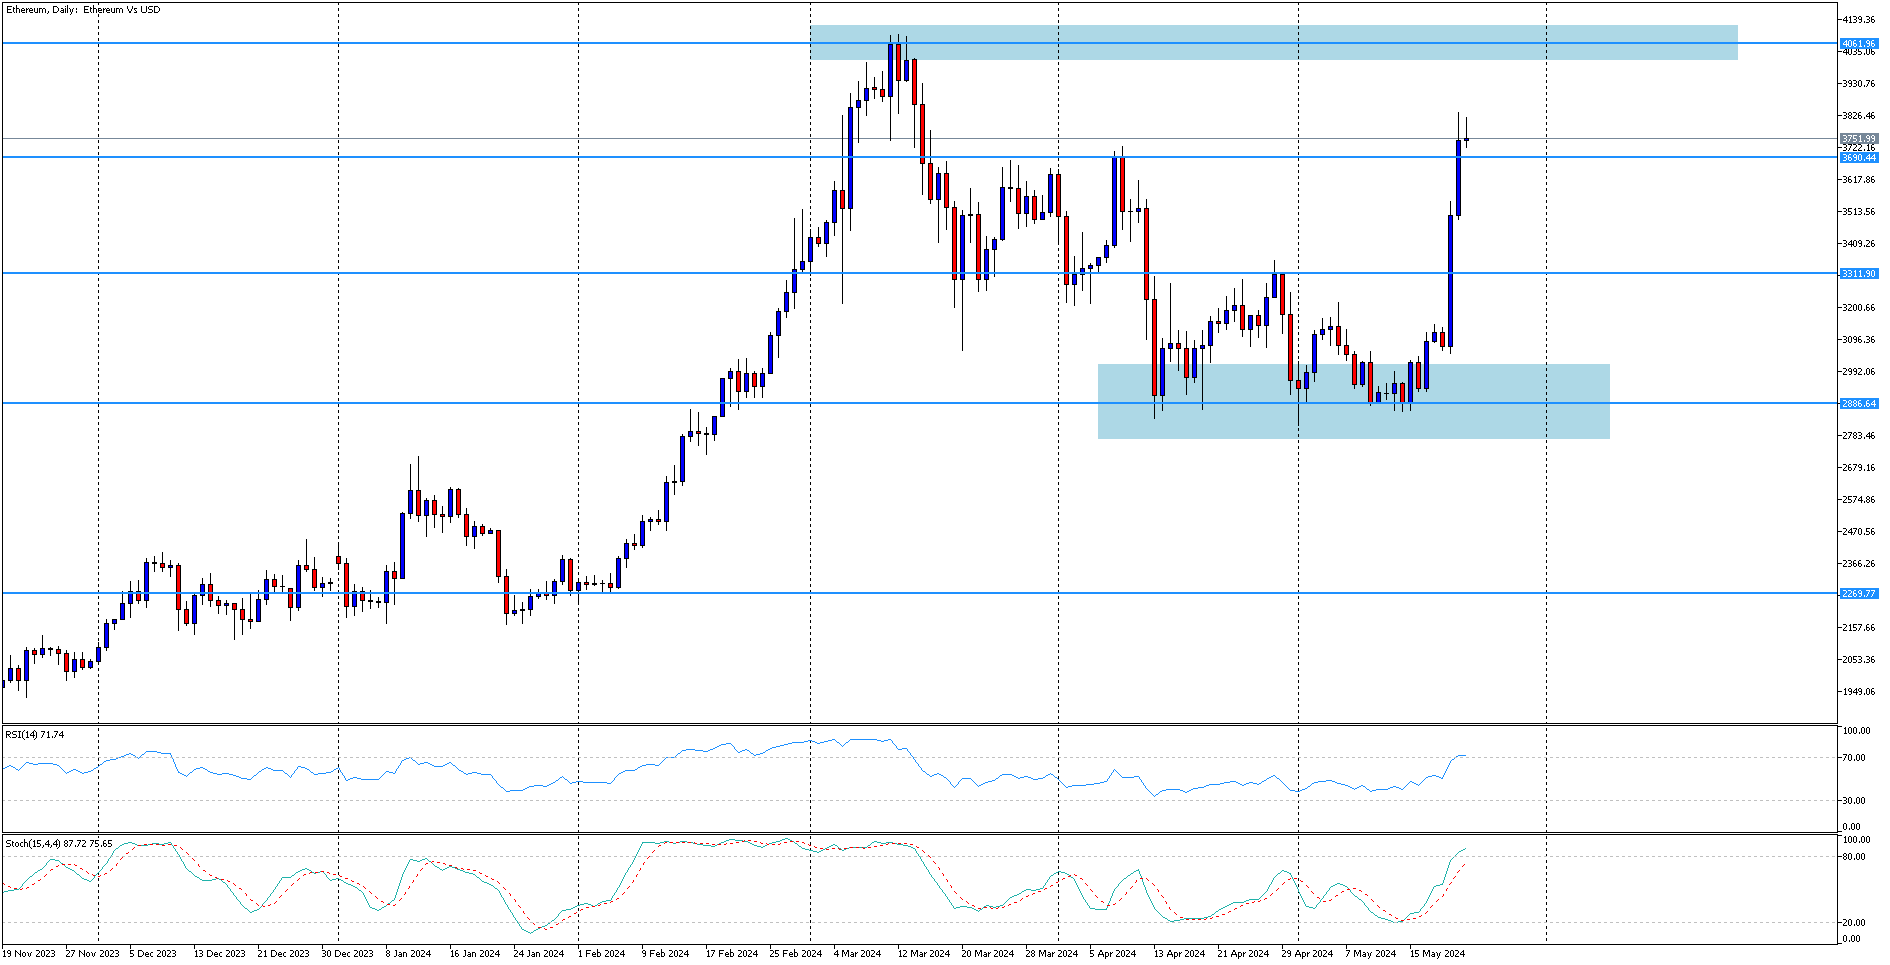Click the 15 May 2024 date label
This screenshot has width=1890, height=965.
[1438, 954]
